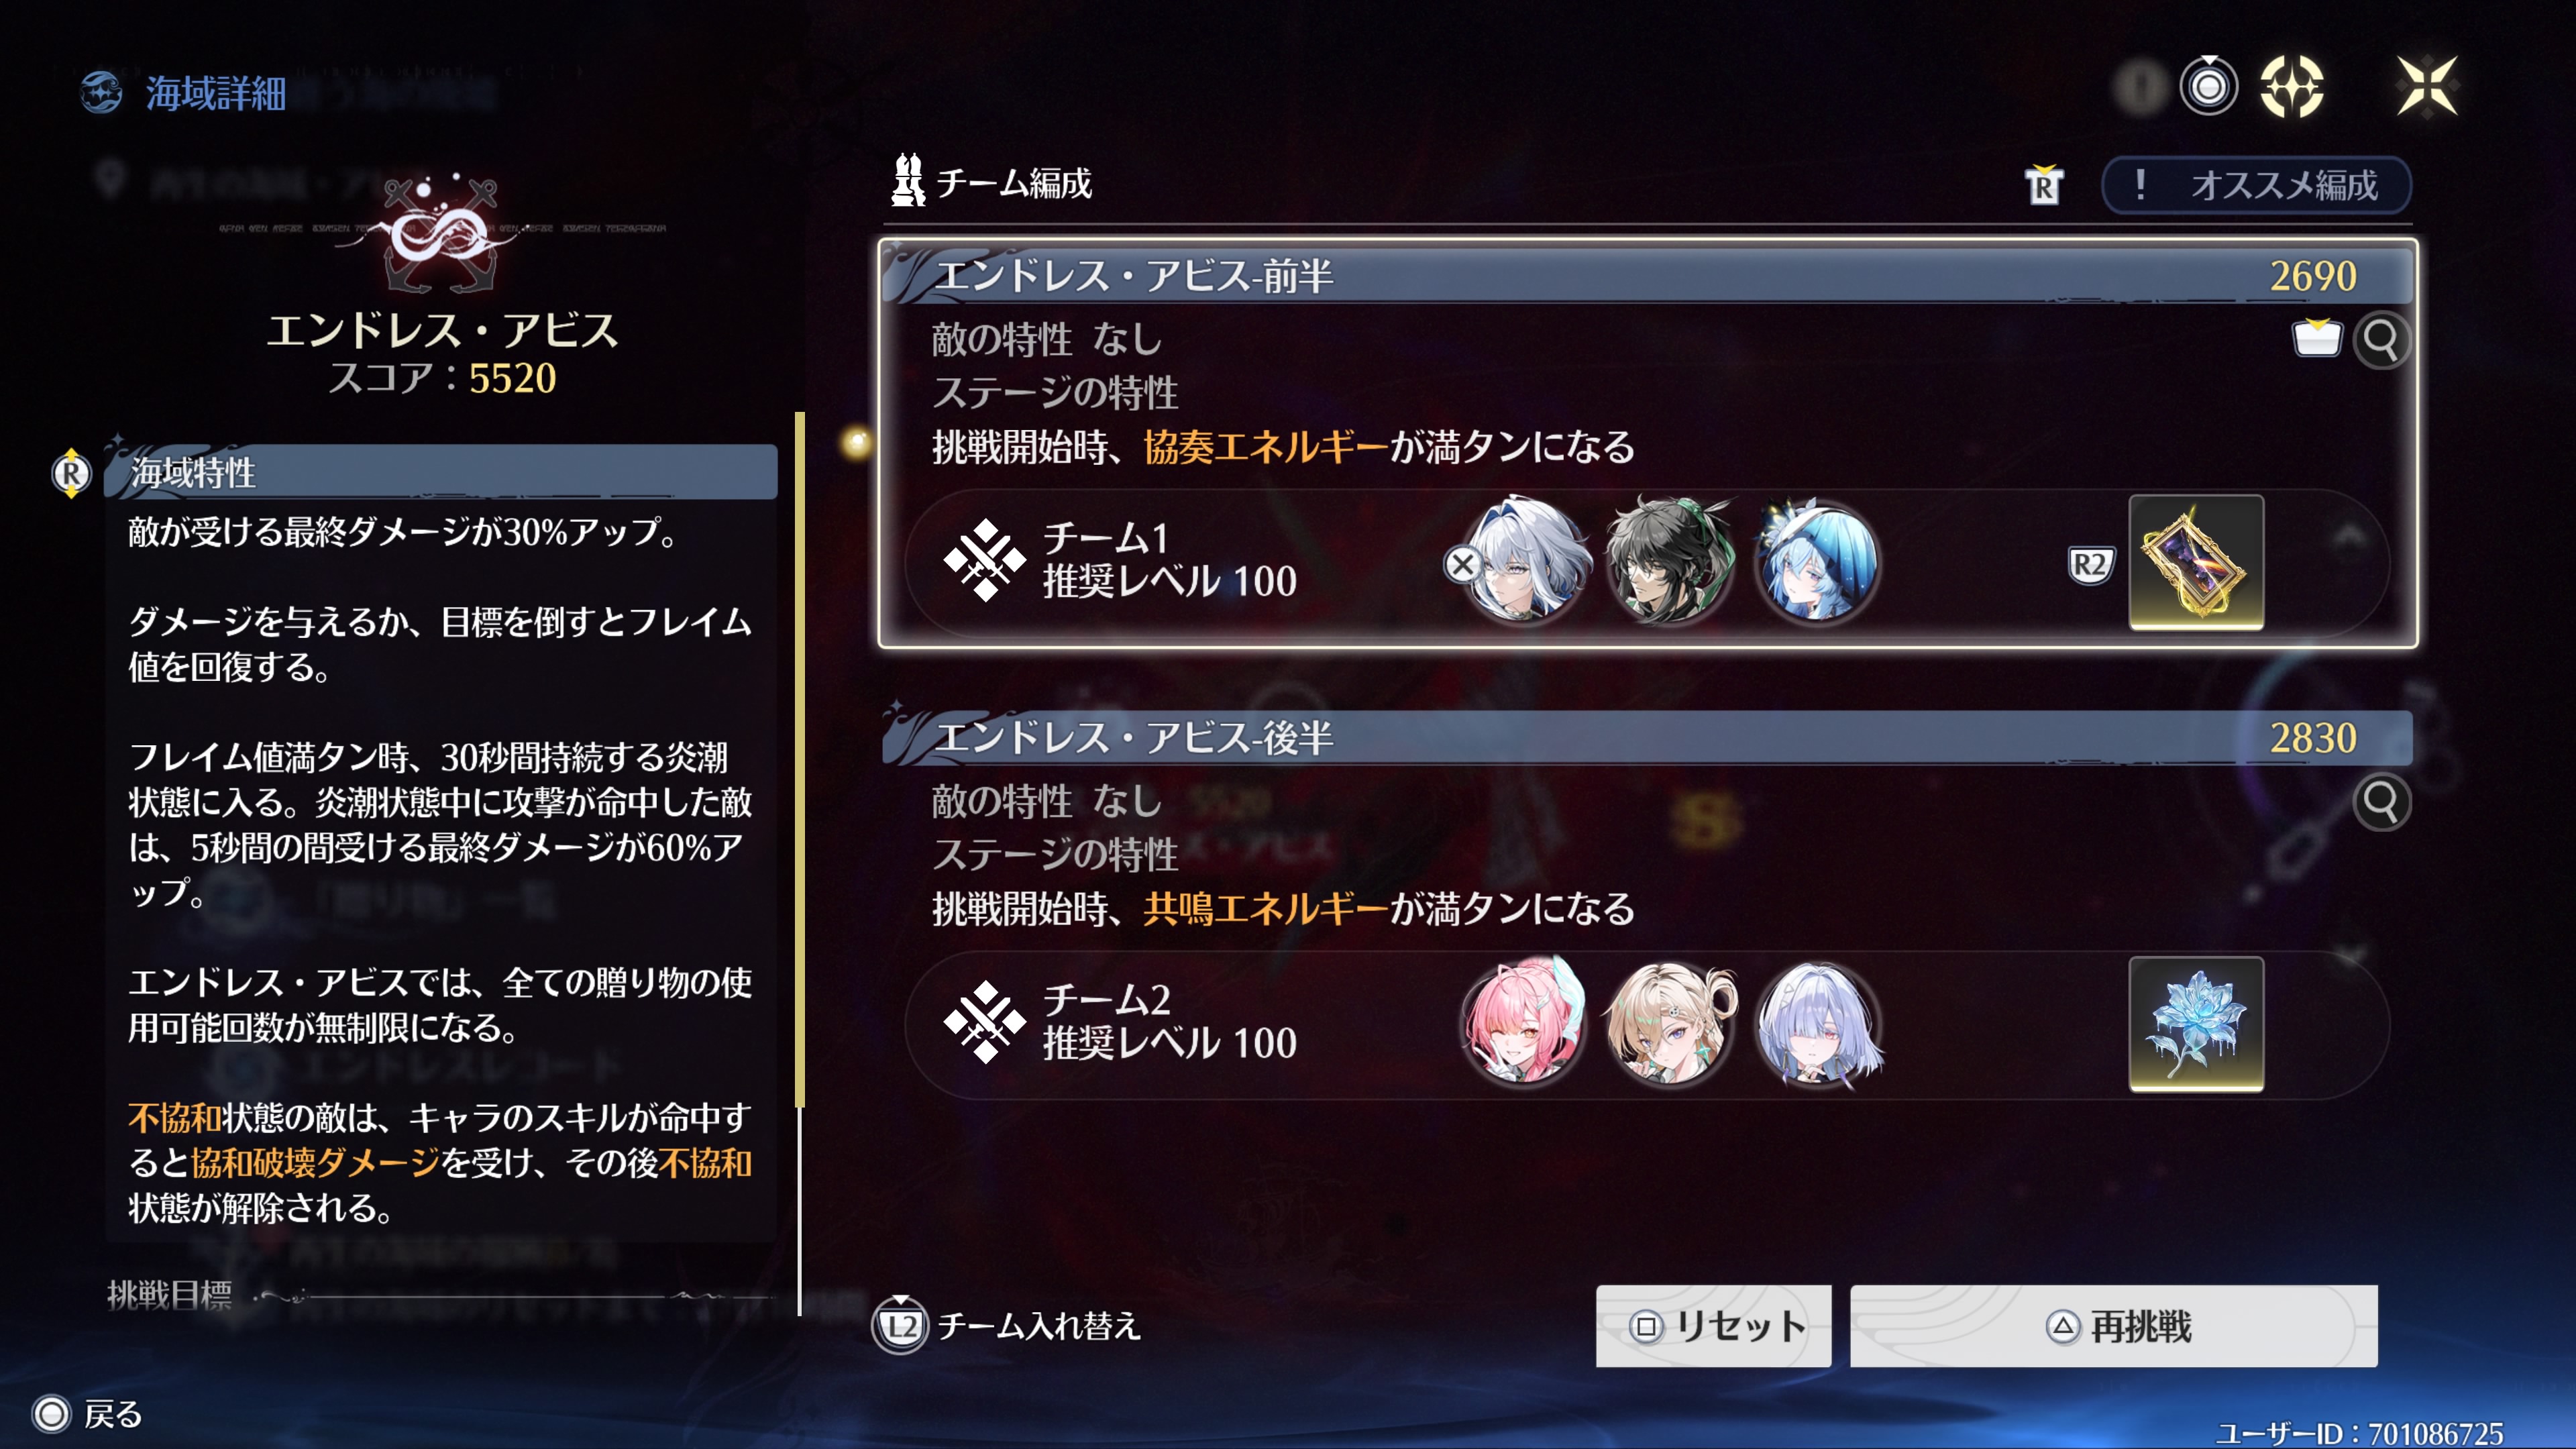Screen dimensions: 2576x1449
Task: Click 再挑戦 to retry the challenge
Action: point(2113,1326)
